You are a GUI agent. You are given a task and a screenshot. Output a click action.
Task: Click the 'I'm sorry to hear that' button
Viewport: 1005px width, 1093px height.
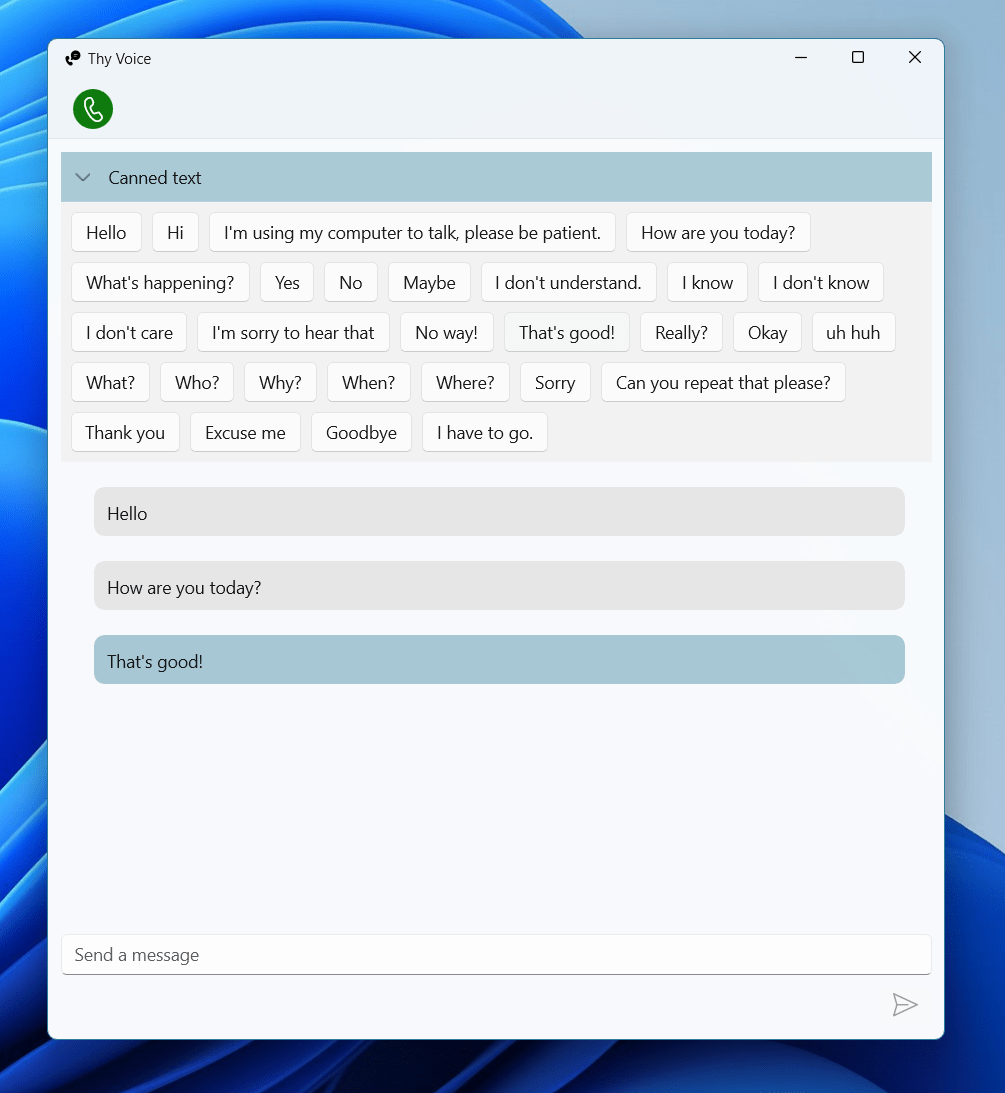293,333
